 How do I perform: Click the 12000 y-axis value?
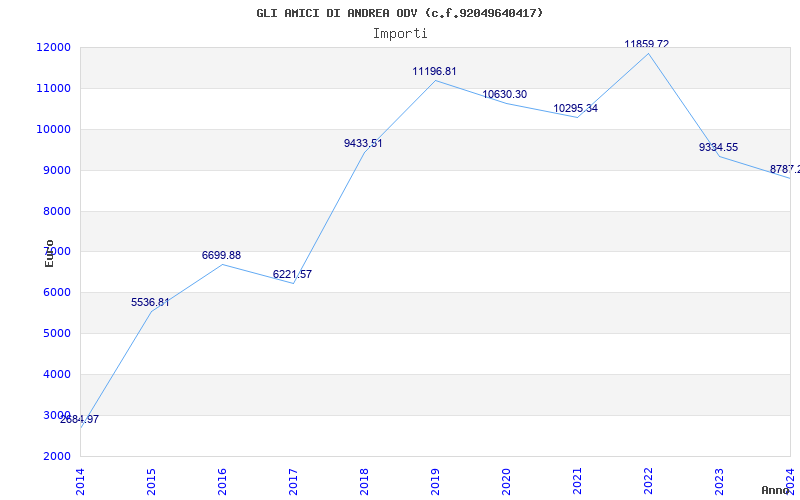(53, 47)
